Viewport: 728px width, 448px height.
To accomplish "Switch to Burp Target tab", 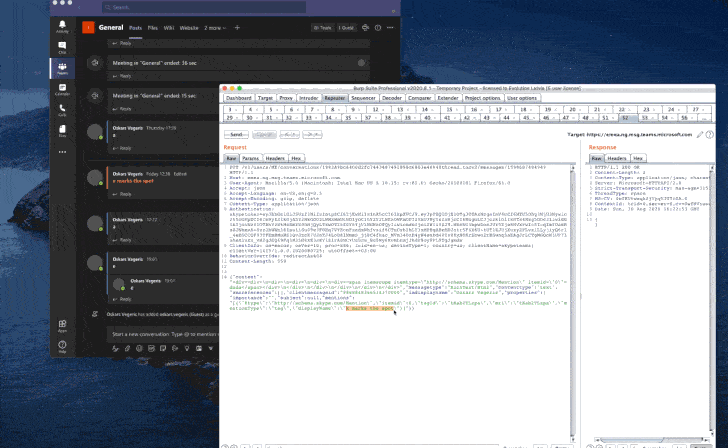I will click(x=265, y=98).
